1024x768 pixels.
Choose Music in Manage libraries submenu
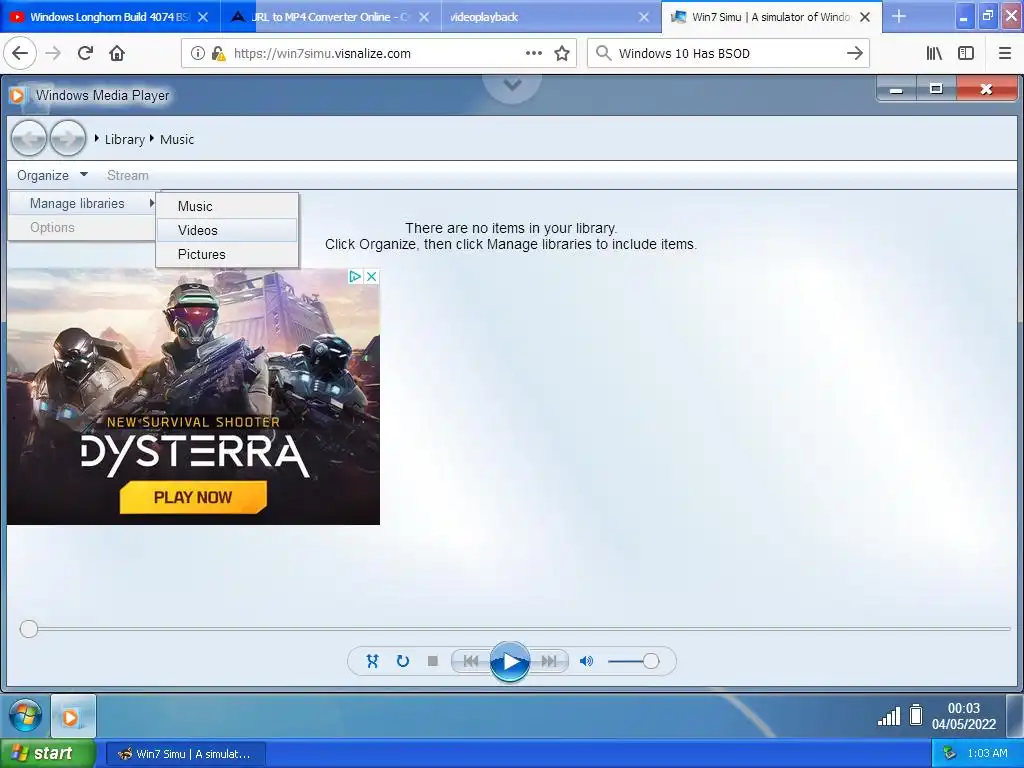pos(227,206)
